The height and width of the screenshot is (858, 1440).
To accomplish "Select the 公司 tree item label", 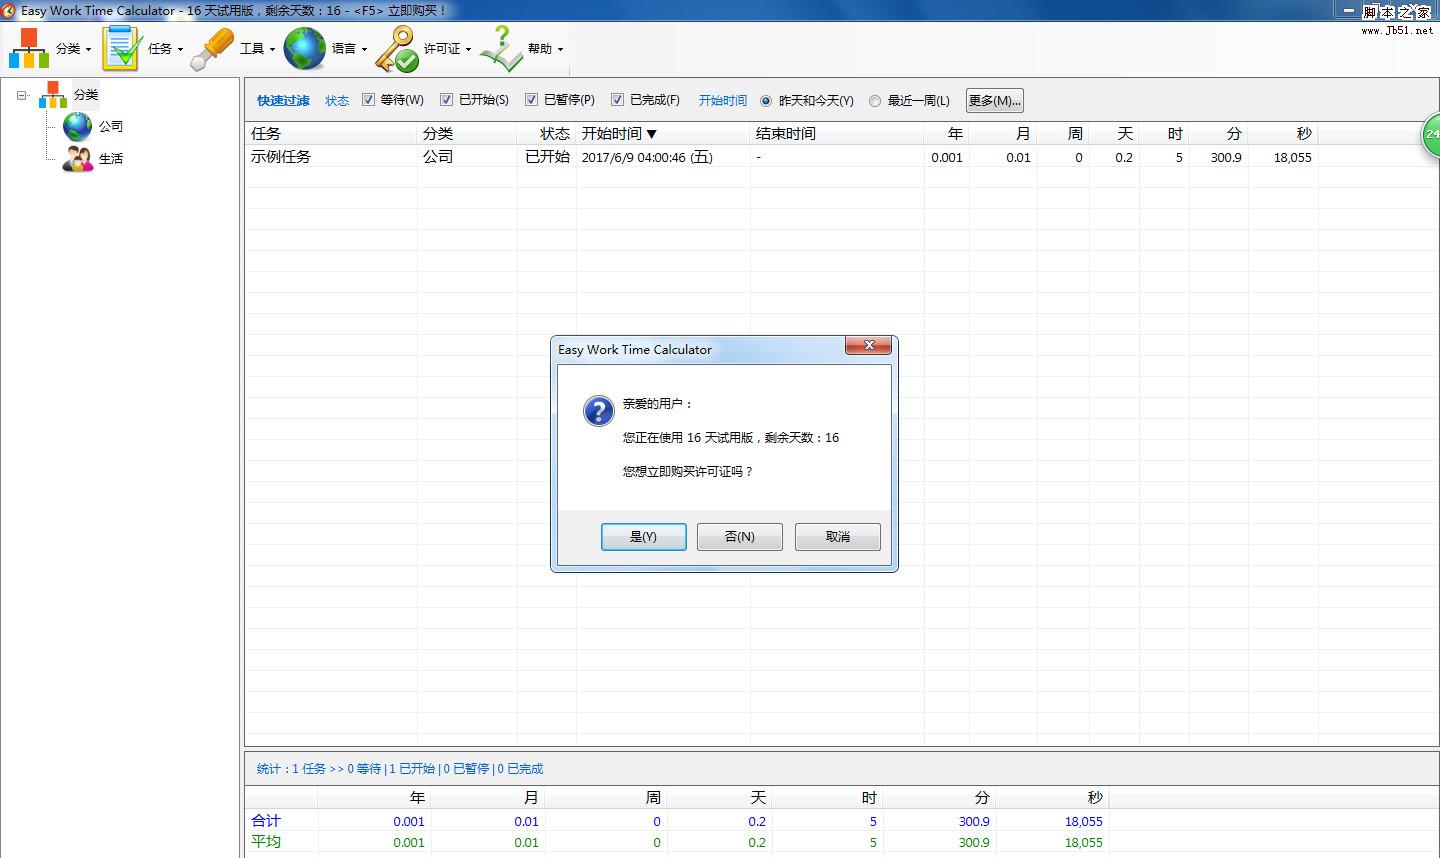I will [111, 127].
